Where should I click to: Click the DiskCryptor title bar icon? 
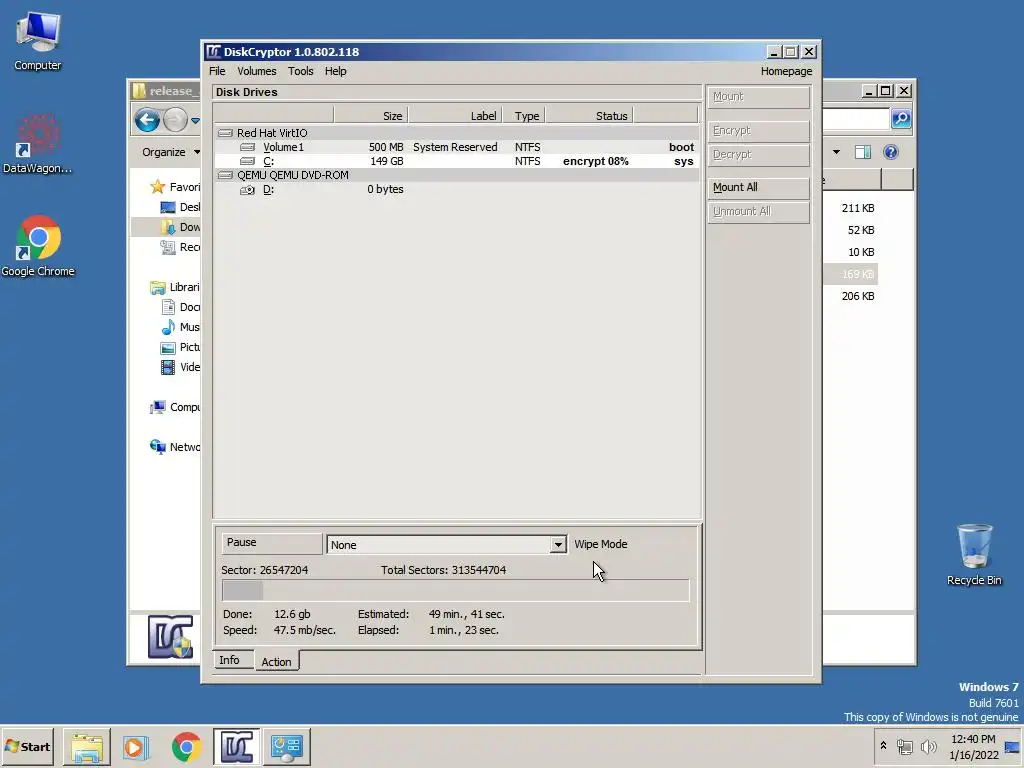pyautogui.click(x=214, y=52)
